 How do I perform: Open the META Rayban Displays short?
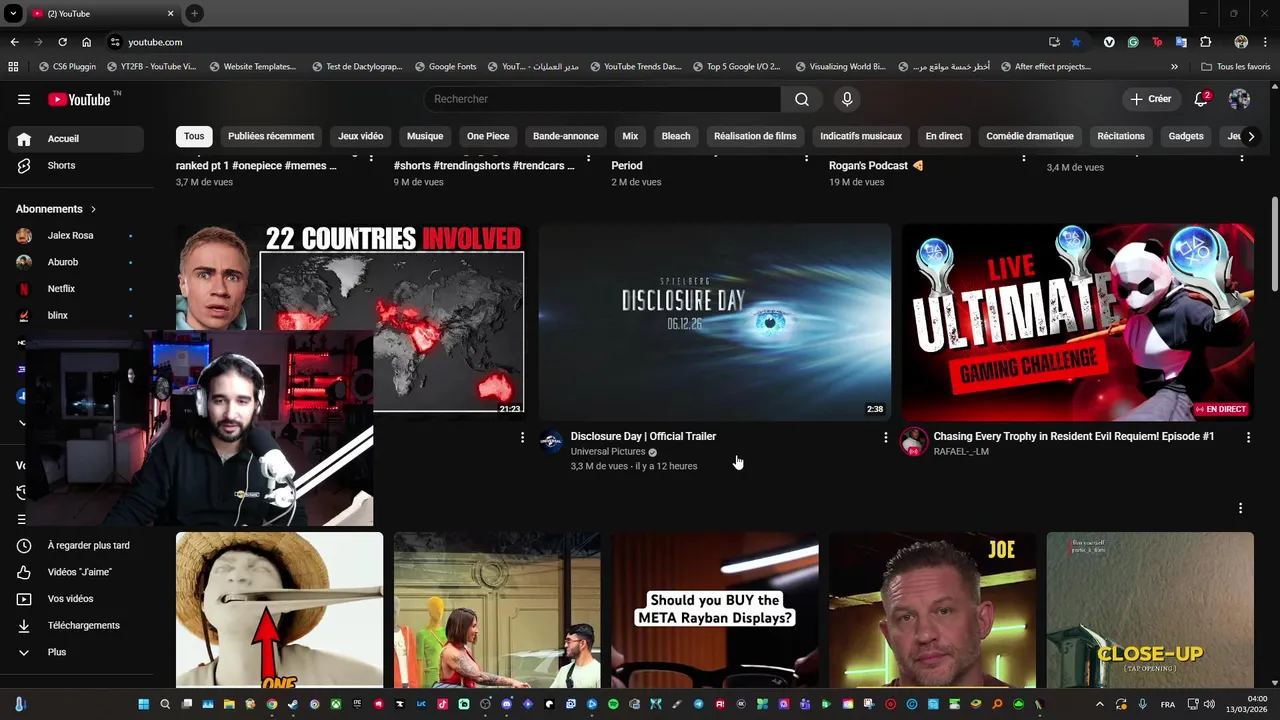click(x=715, y=610)
